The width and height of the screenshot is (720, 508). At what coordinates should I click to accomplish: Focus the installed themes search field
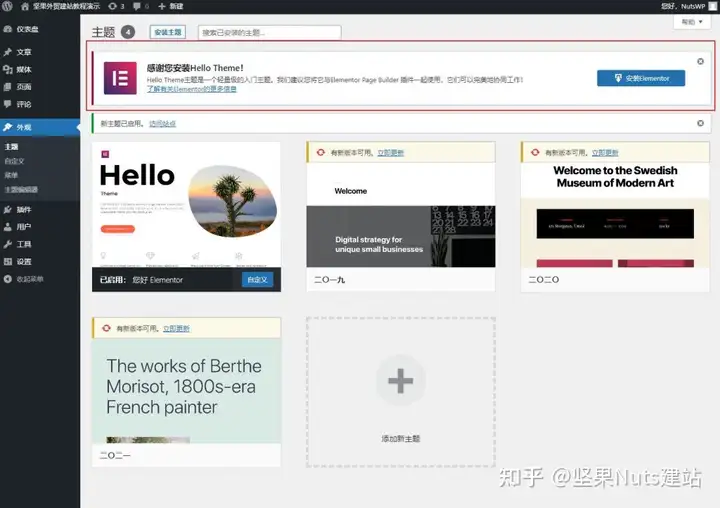tap(270, 33)
